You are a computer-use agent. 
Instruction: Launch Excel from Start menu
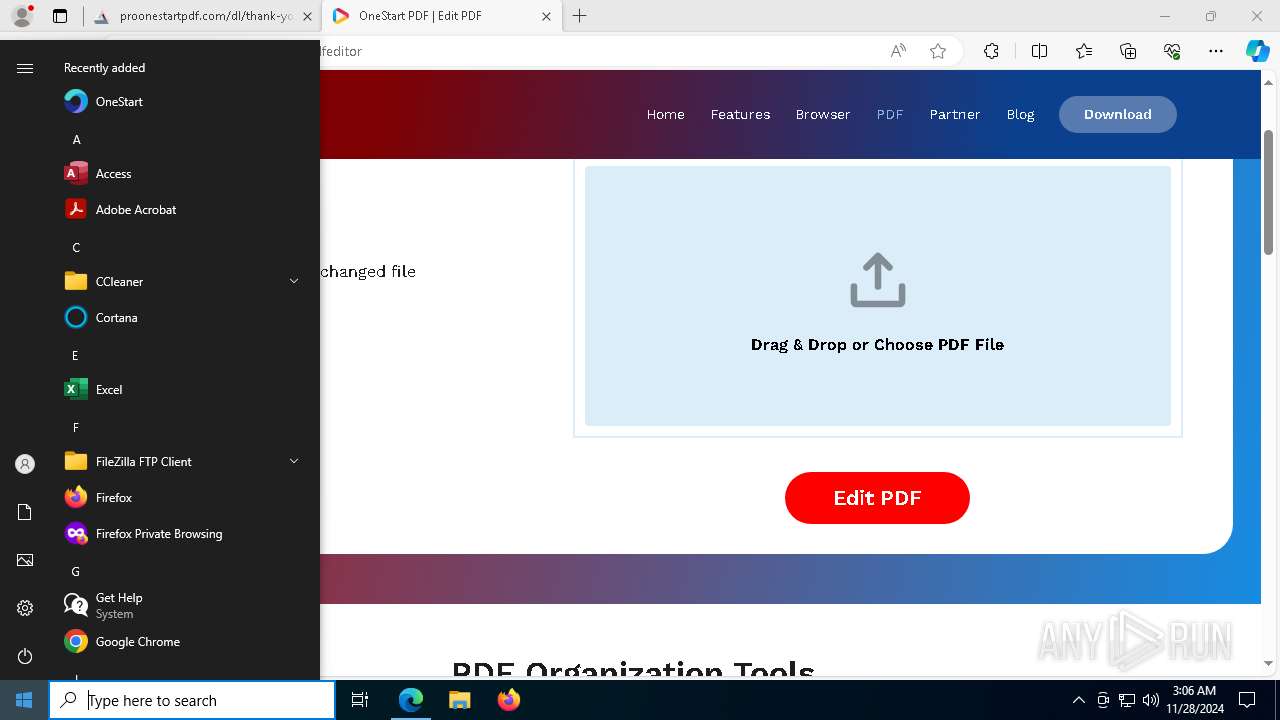tap(180, 390)
